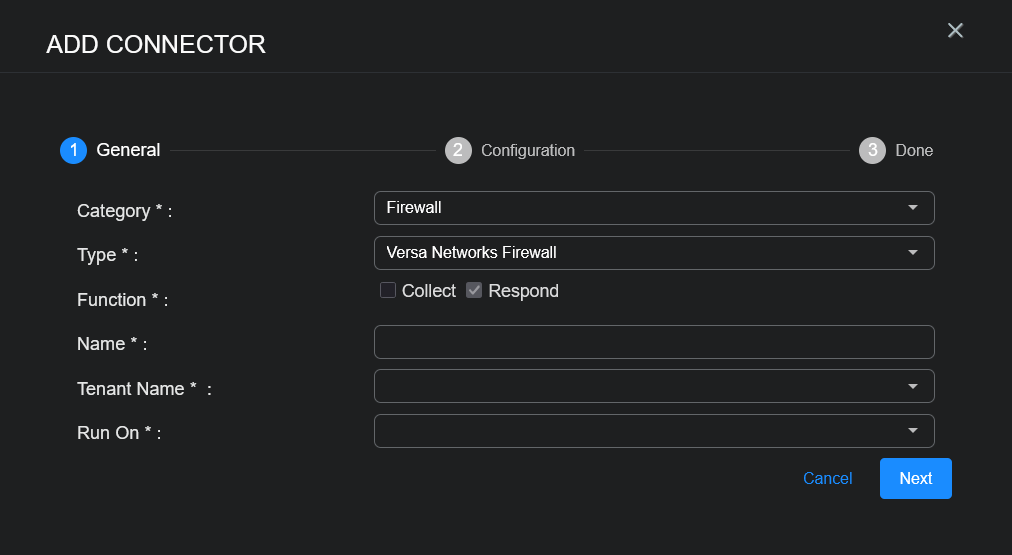Expand the empty Tenant Name combo box
Screen dimensions: 1012x555
click(640, 386)
